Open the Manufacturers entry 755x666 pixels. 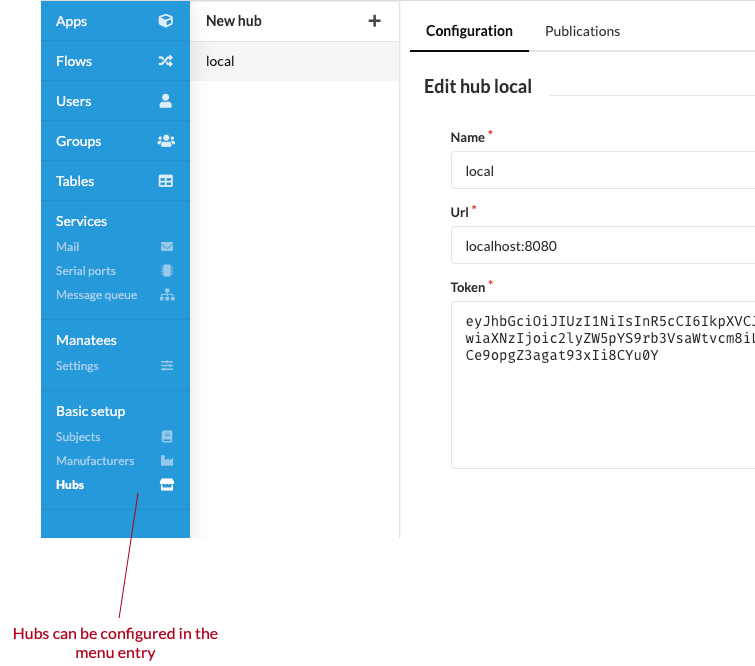tap(116, 461)
